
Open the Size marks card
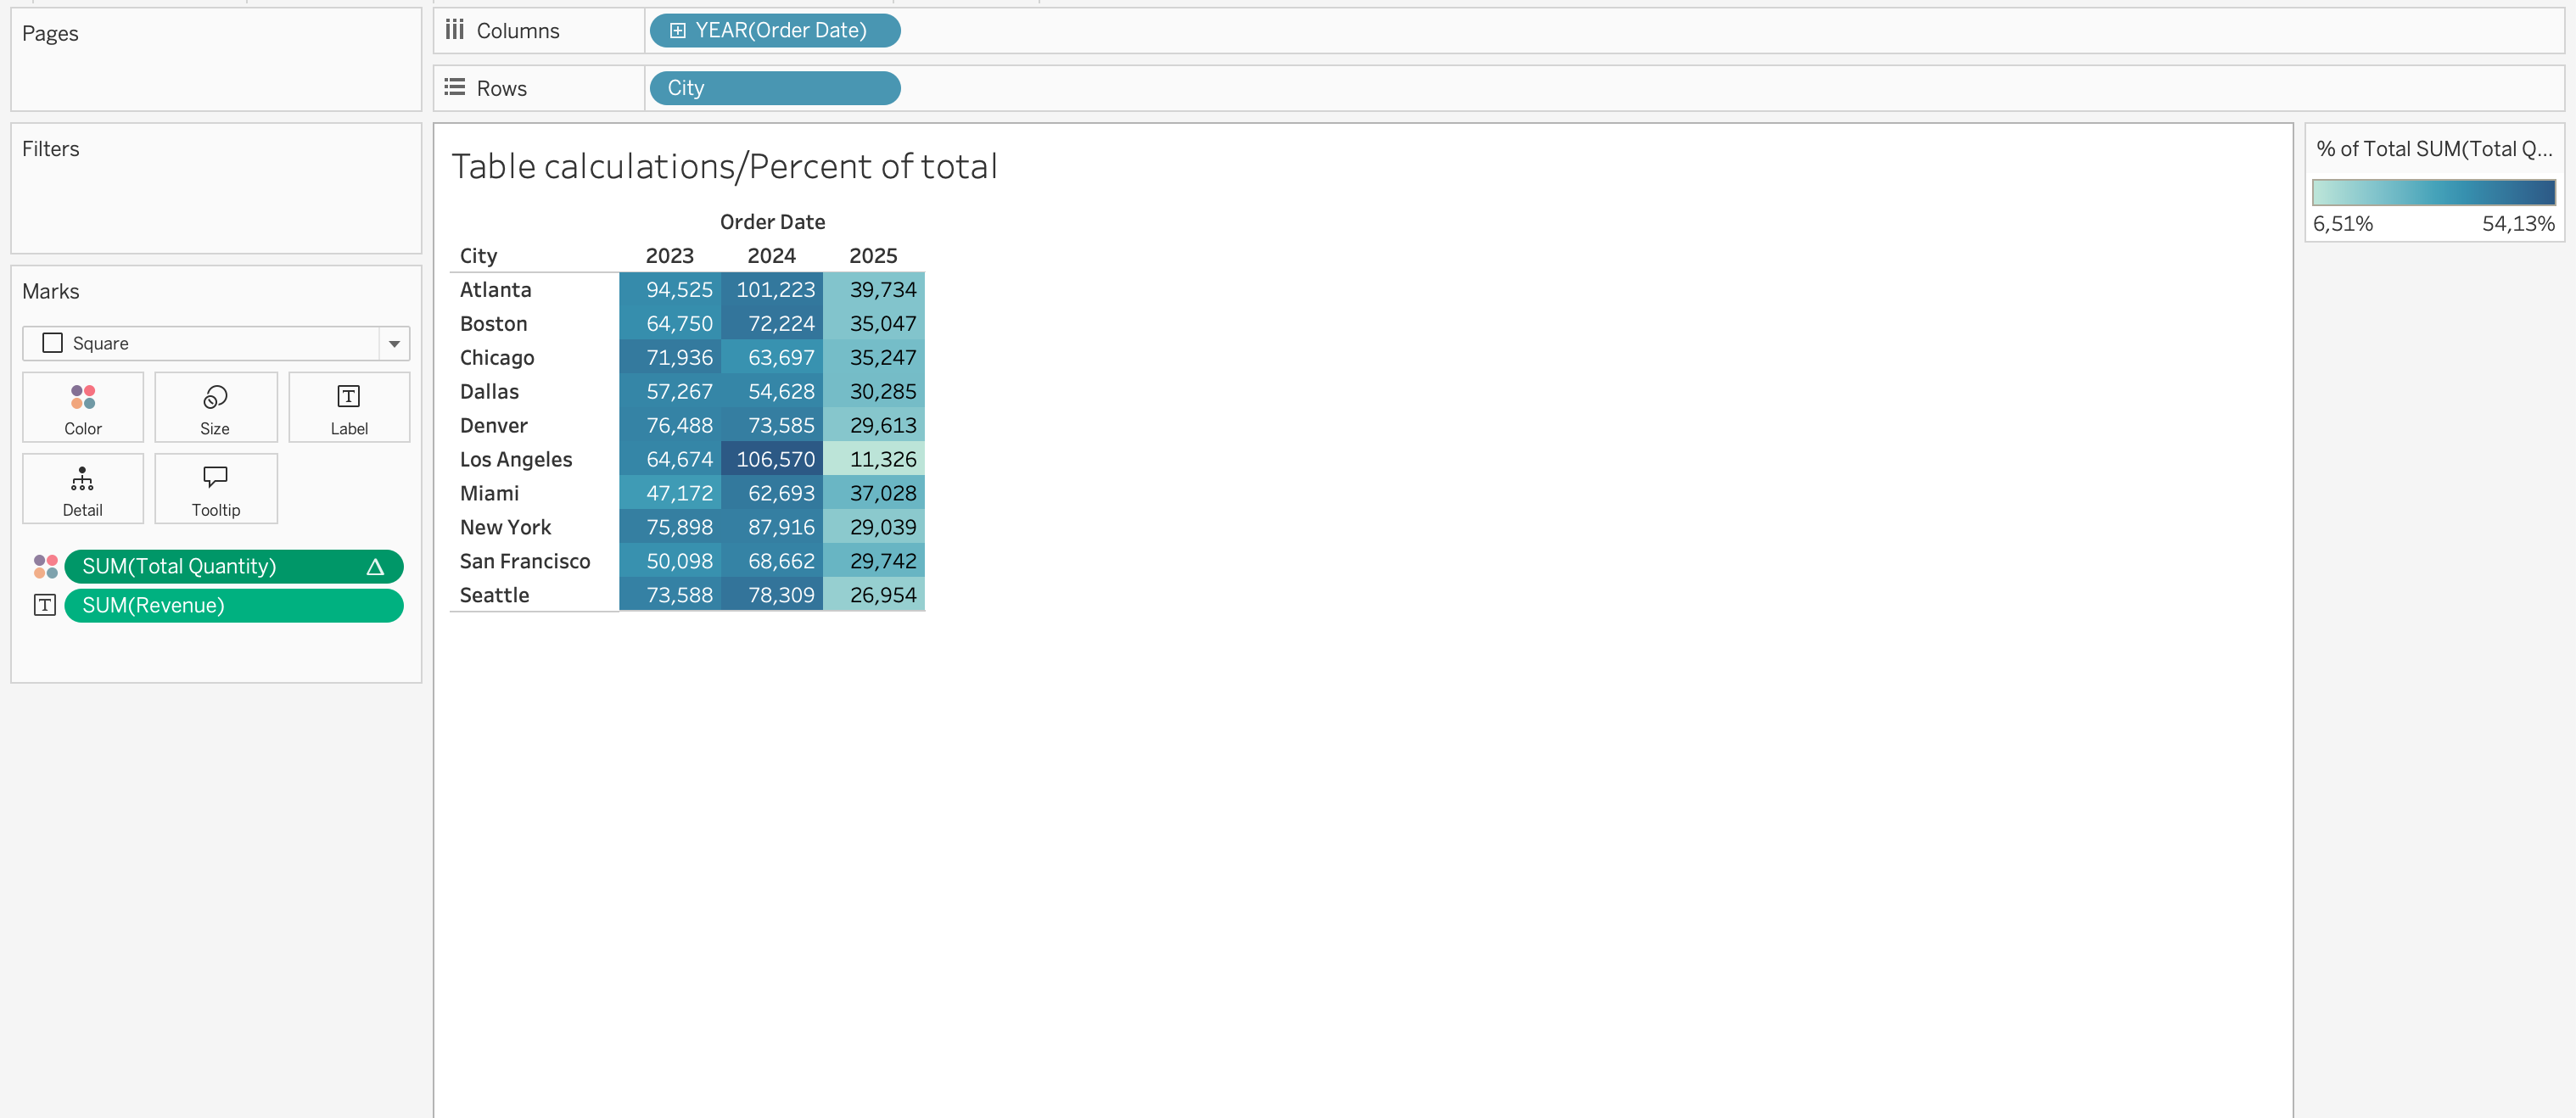[x=215, y=407]
